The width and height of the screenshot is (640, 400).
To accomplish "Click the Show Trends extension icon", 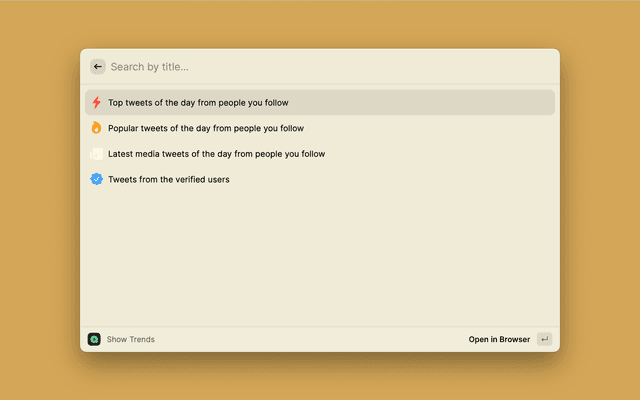I will (x=94, y=339).
